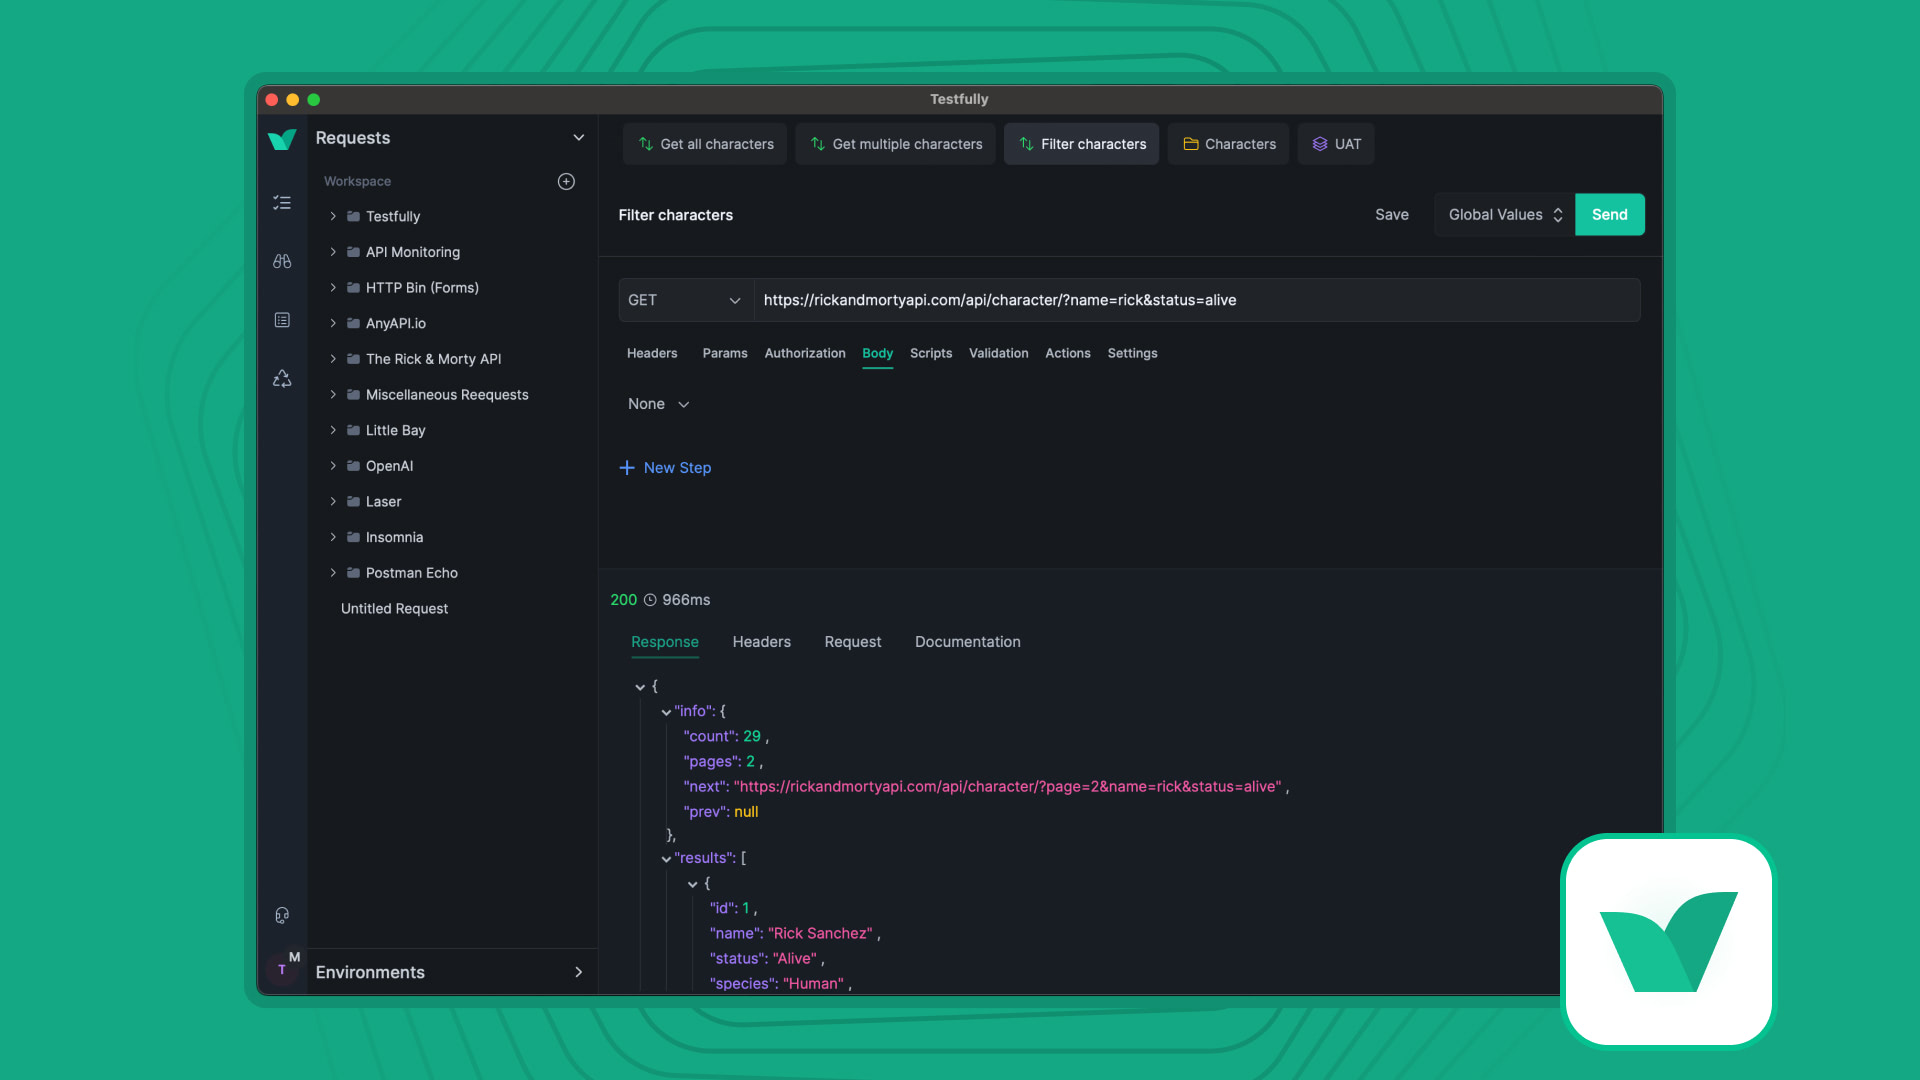Click the Filter characters active tab
The width and height of the screenshot is (1920, 1080).
pyautogui.click(x=1084, y=144)
